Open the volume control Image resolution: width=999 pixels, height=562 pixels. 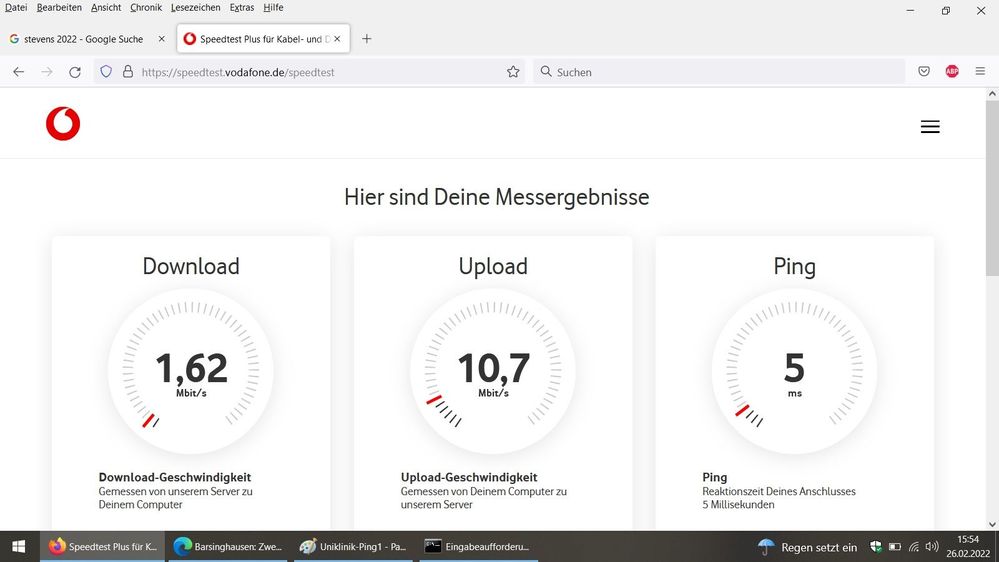pyautogui.click(x=932, y=547)
